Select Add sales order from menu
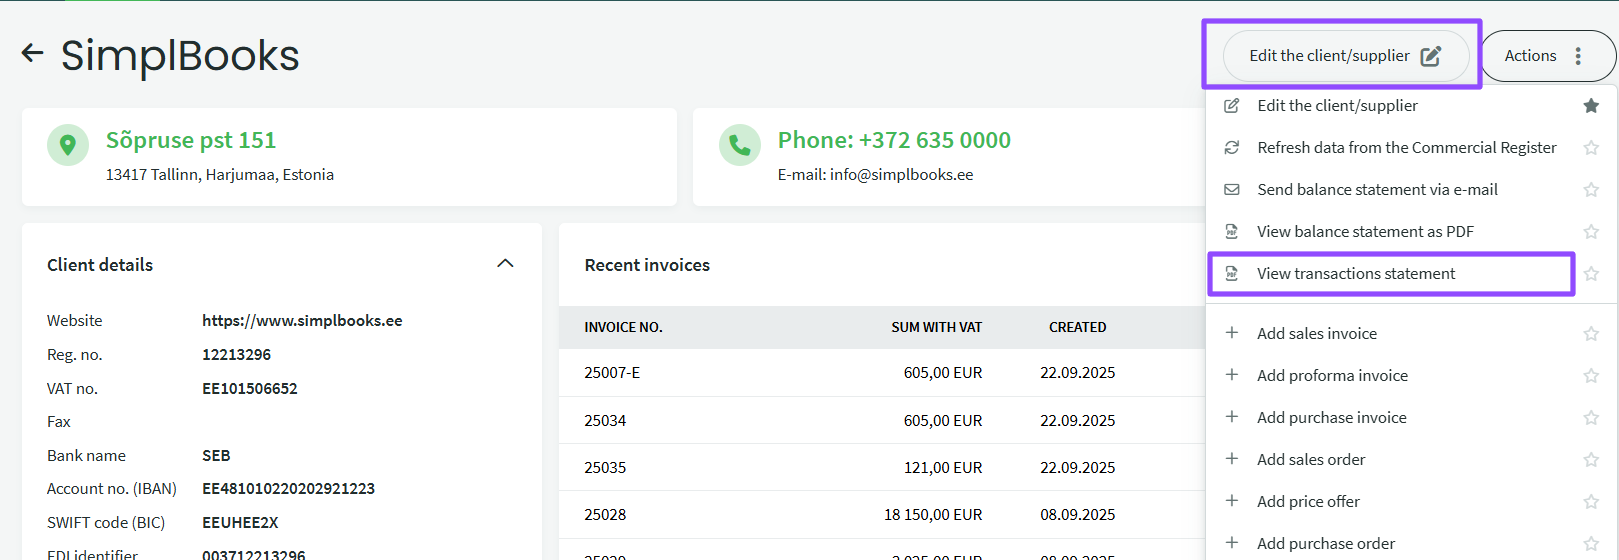Viewport: 1619px width, 560px height. pos(1310,460)
